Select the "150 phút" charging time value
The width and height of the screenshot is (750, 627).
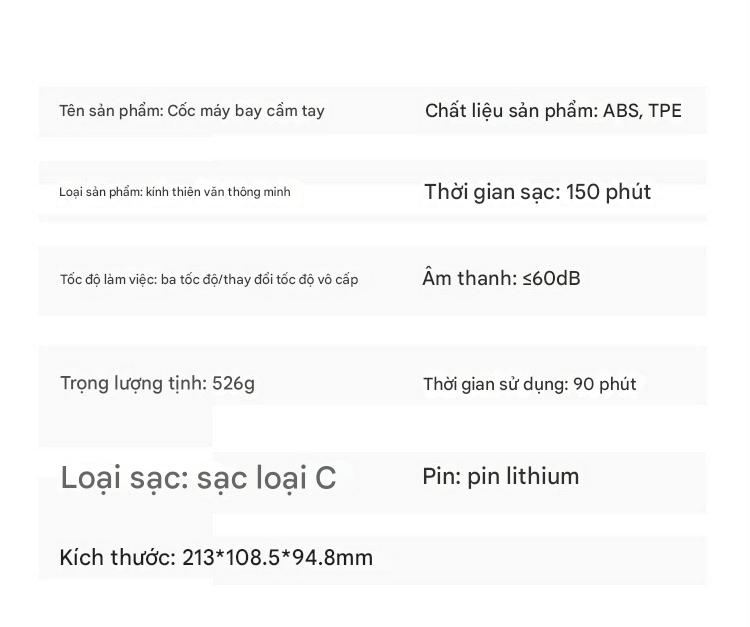point(608,192)
